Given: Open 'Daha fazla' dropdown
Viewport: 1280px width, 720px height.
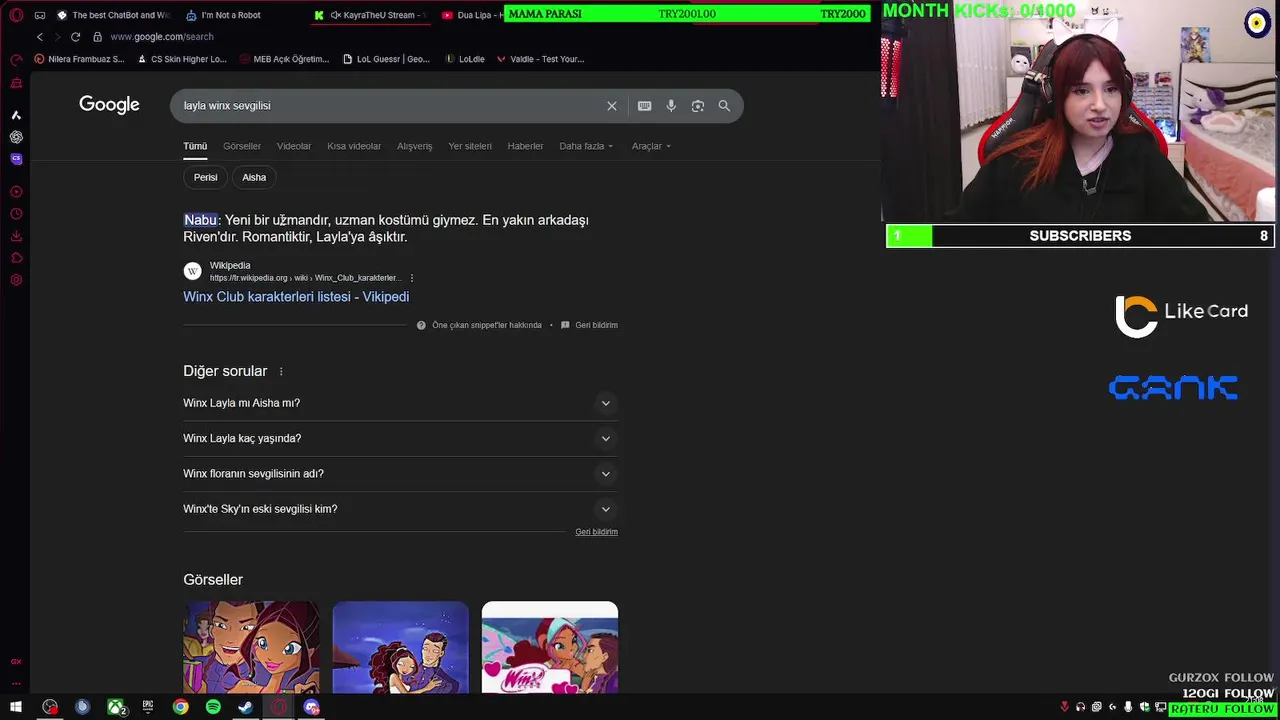Looking at the screenshot, I should (x=586, y=146).
